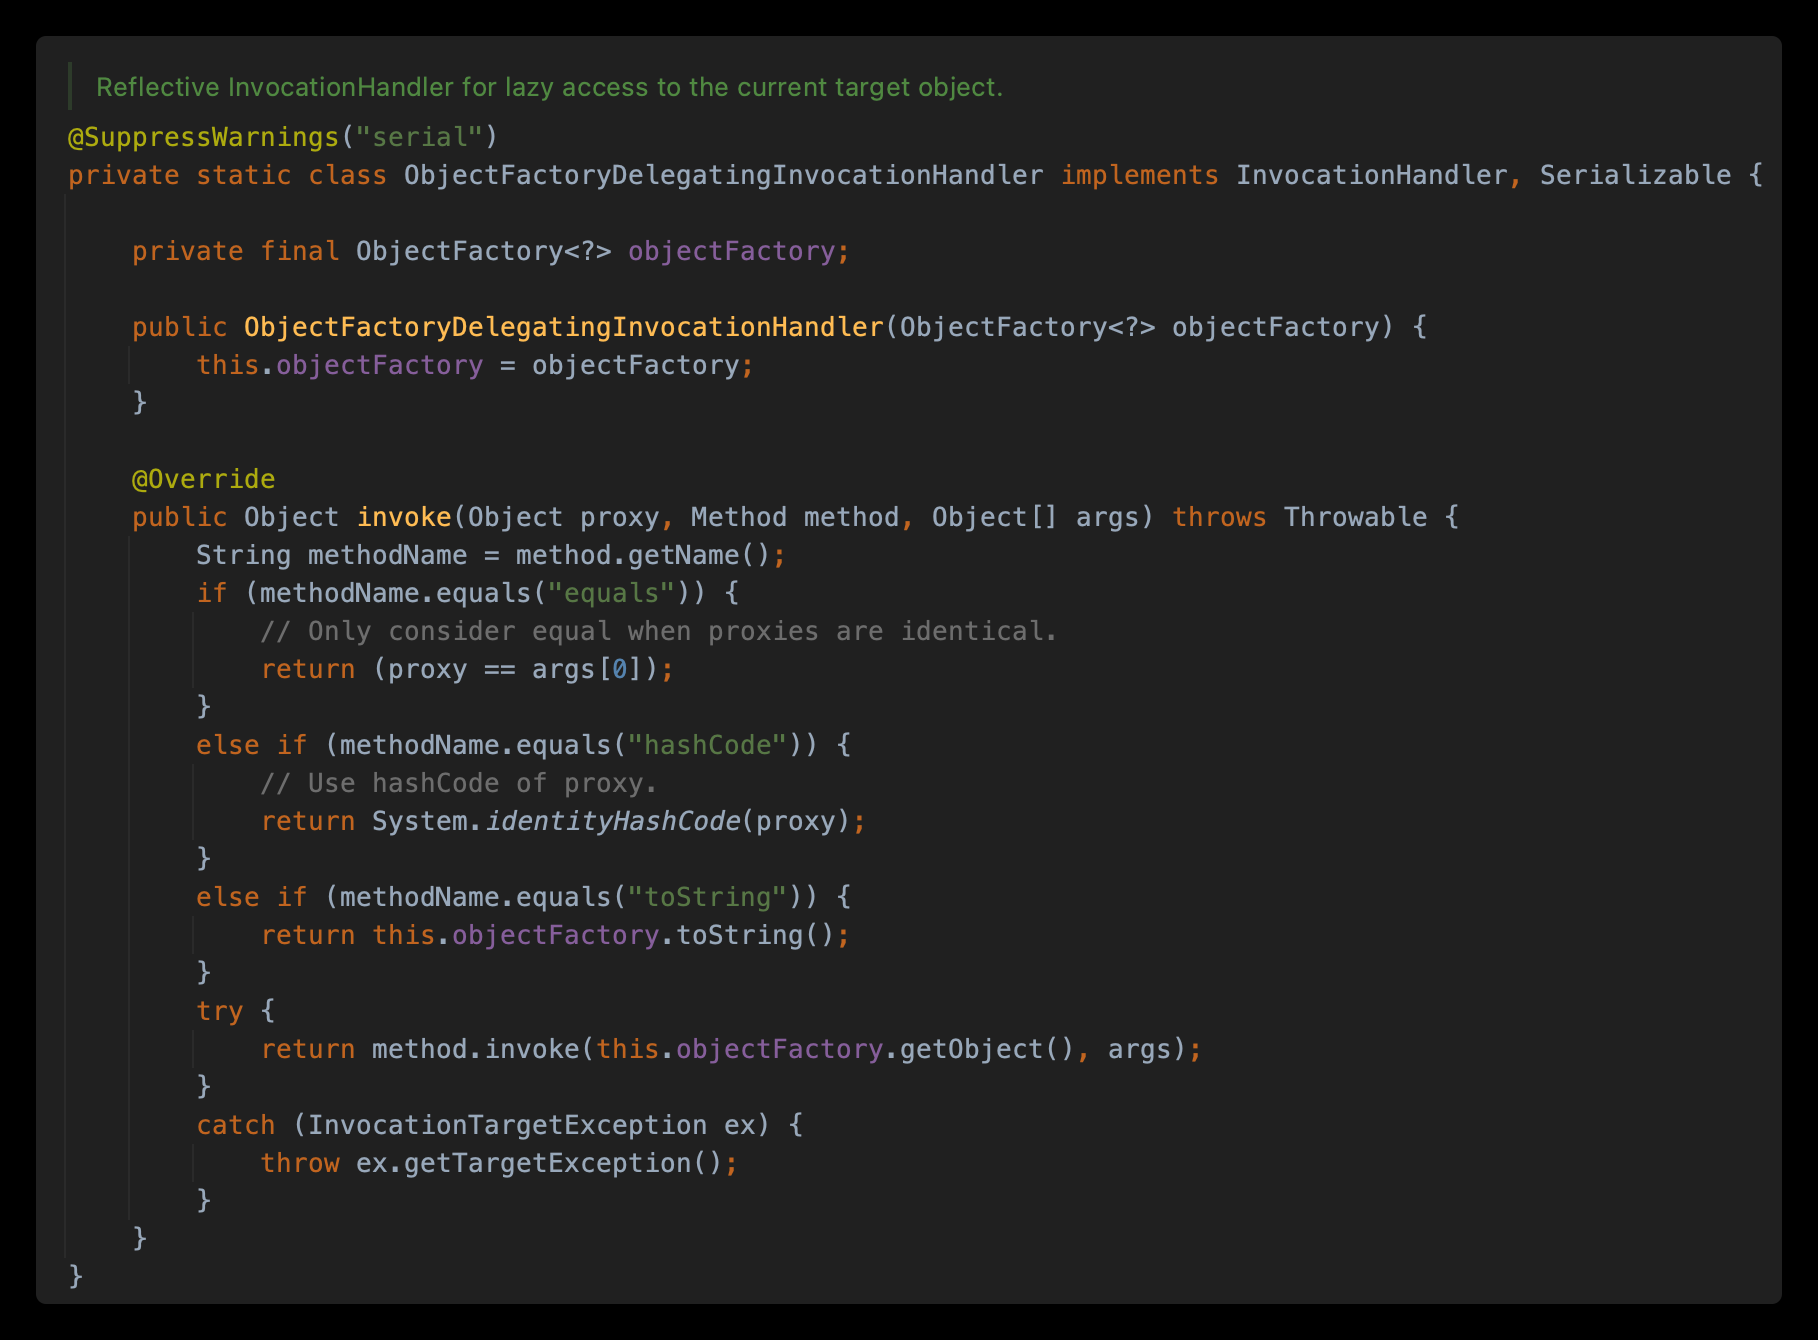Screen dimensions: 1818x1340
Task: Click InvocationTargetException in the catch clause
Action: click(507, 1125)
